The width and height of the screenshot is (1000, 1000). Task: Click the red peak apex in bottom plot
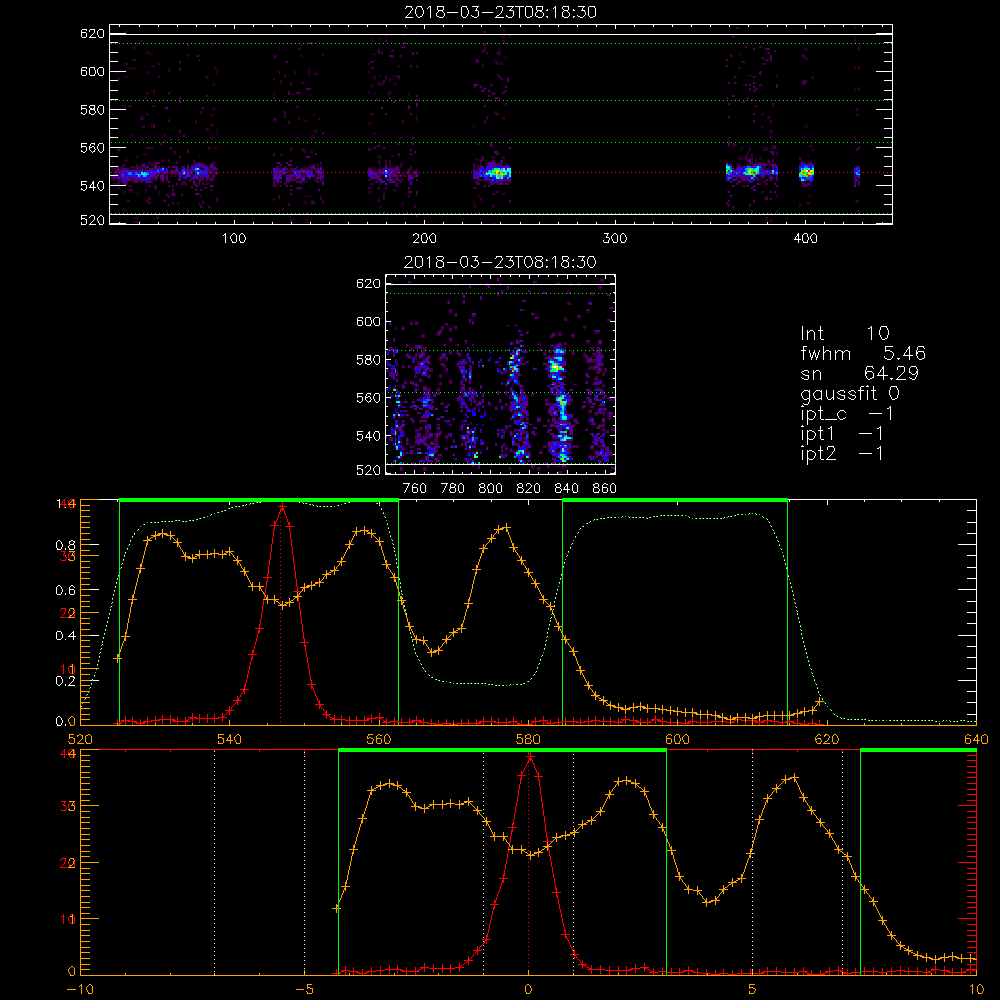coord(530,756)
